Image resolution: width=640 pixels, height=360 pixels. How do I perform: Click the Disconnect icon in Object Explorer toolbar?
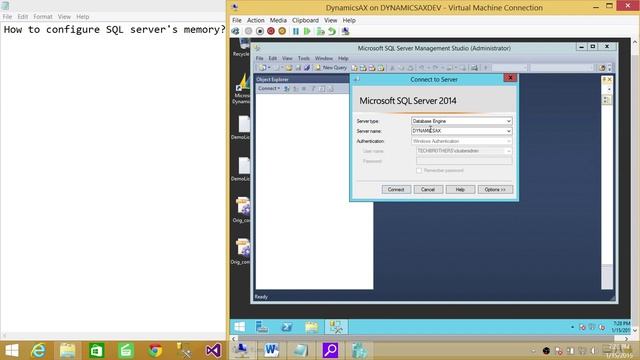pyautogui.click(x=295, y=89)
